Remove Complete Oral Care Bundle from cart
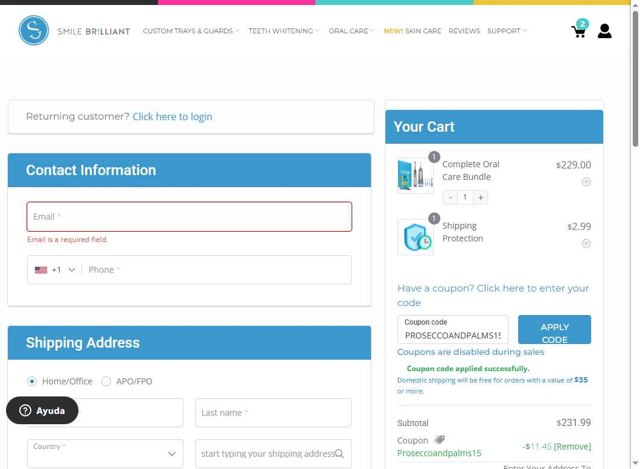Image resolution: width=640 pixels, height=469 pixels. (586, 182)
